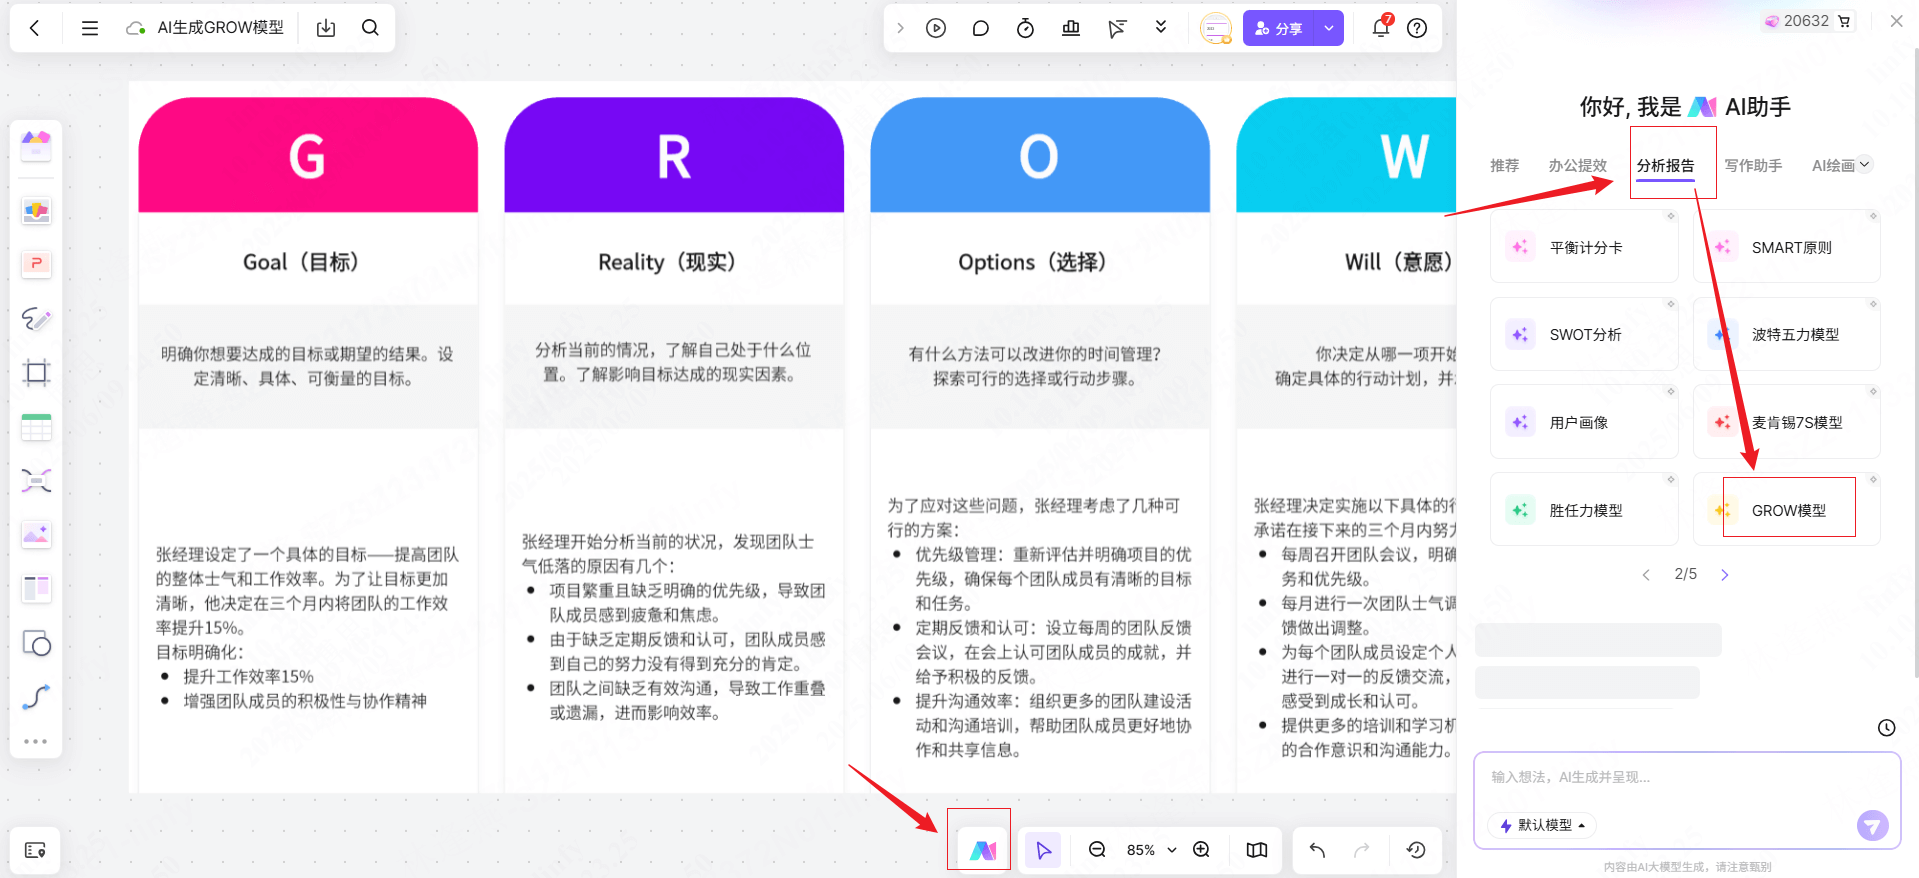Viewport: 1919px width, 878px height.
Task: Choose the SMART原则 template
Action: [1786, 247]
